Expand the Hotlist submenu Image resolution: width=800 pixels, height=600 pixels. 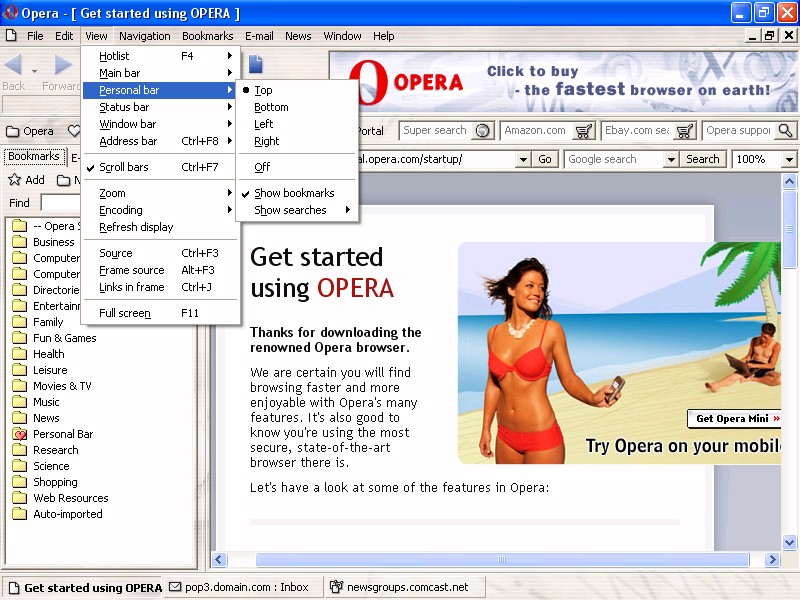160,56
